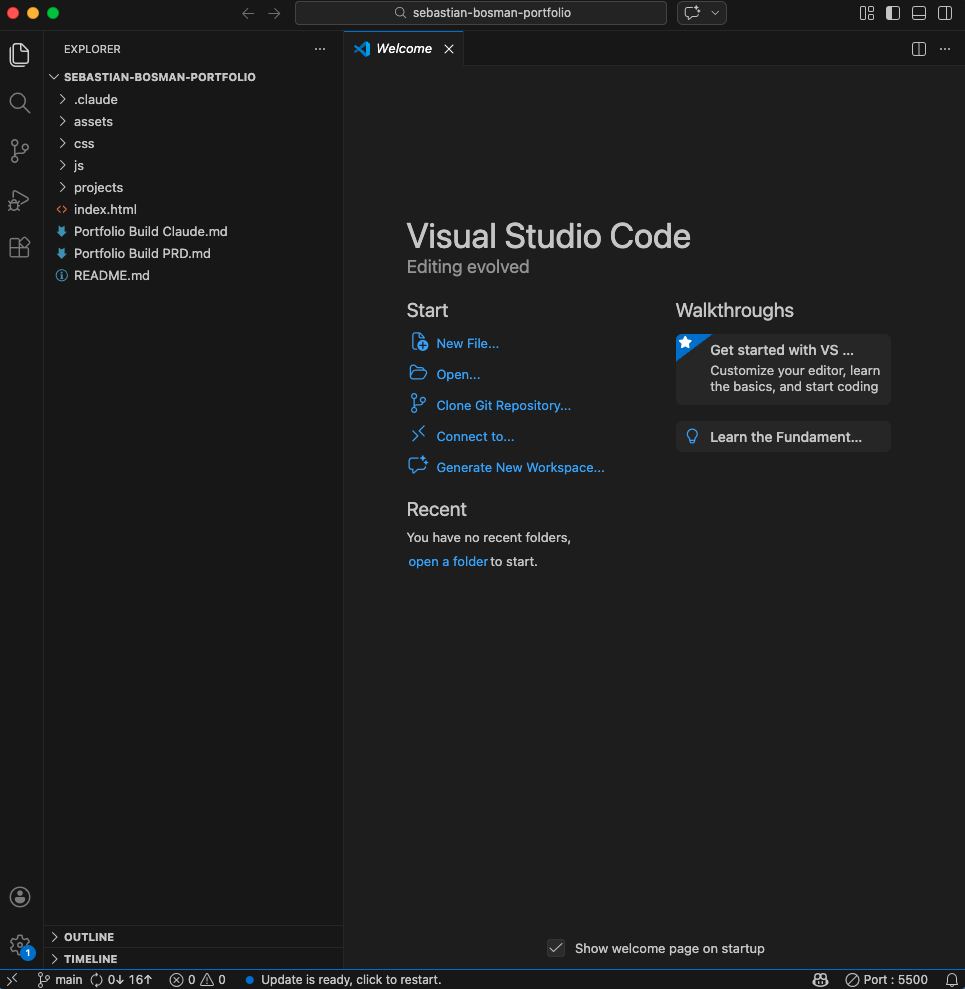Toggle the Show welcome page on startup checkbox

tap(556, 948)
